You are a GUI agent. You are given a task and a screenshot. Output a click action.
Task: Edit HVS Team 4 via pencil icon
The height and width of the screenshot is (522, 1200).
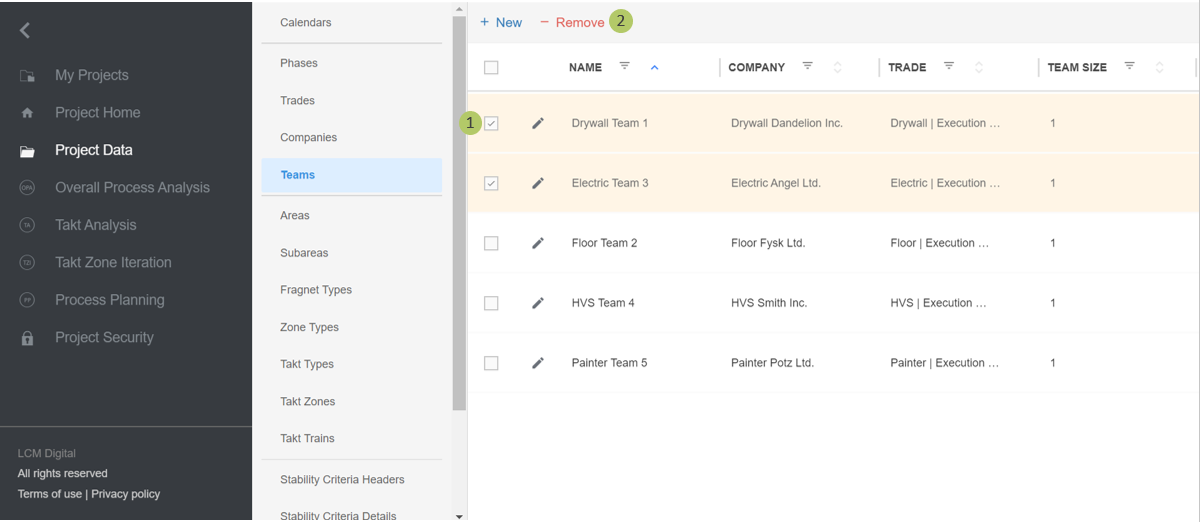(x=538, y=304)
